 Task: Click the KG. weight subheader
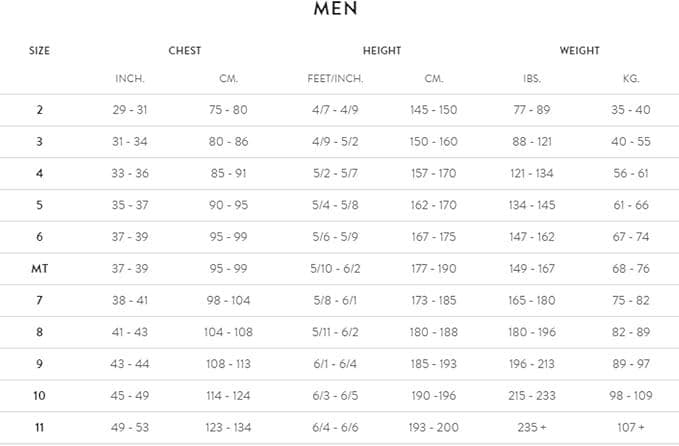(630, 78)
